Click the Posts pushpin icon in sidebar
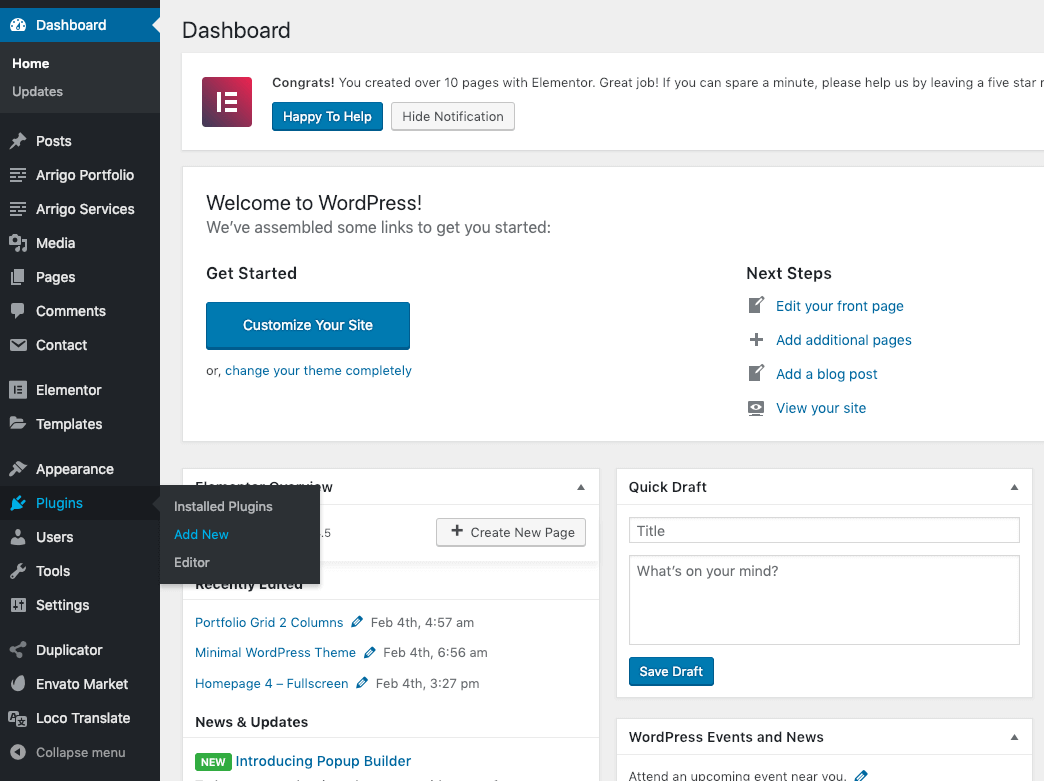Screen dimensions: 1044x781 (x=18, y=141)
